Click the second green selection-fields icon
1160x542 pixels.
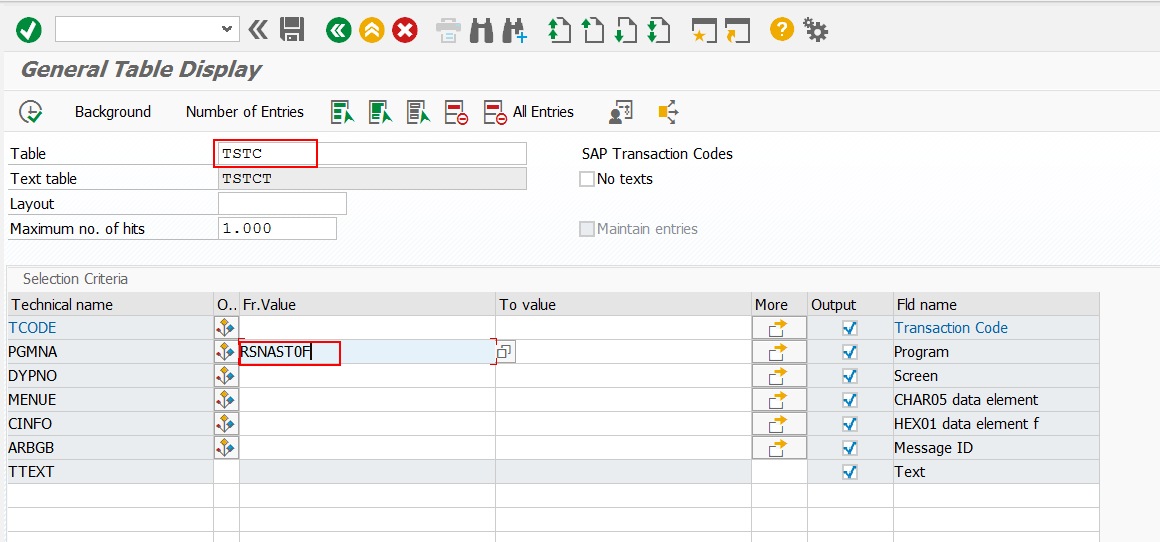click(381, 112)
